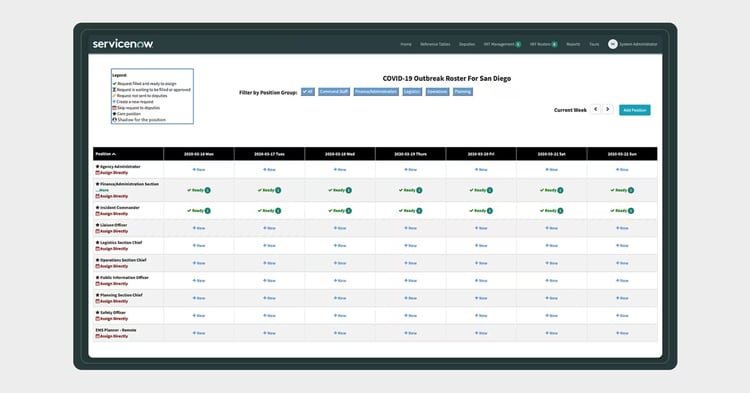Click the green badge on Sunday Finance Ready
The height and width of the screenshot is (393, 750).
(631, 190)
